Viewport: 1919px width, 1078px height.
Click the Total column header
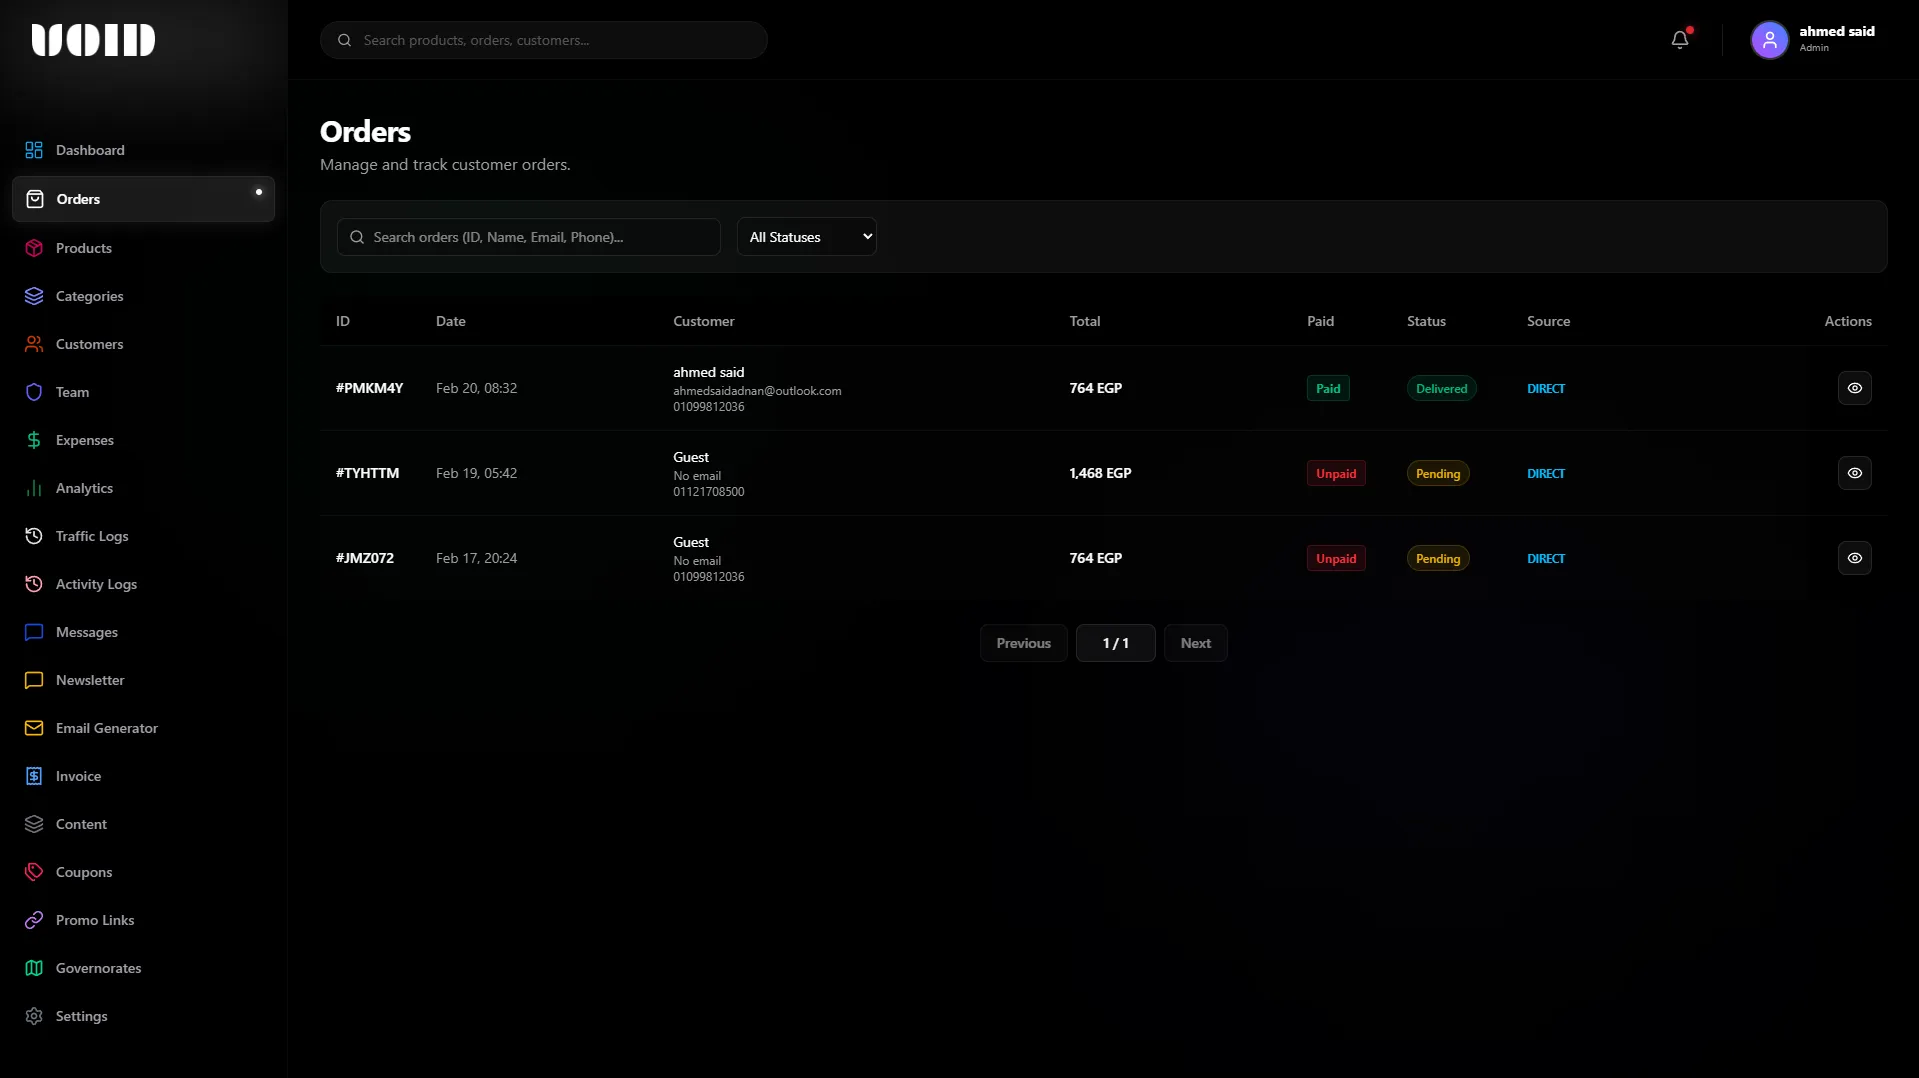pos(1084,321)
